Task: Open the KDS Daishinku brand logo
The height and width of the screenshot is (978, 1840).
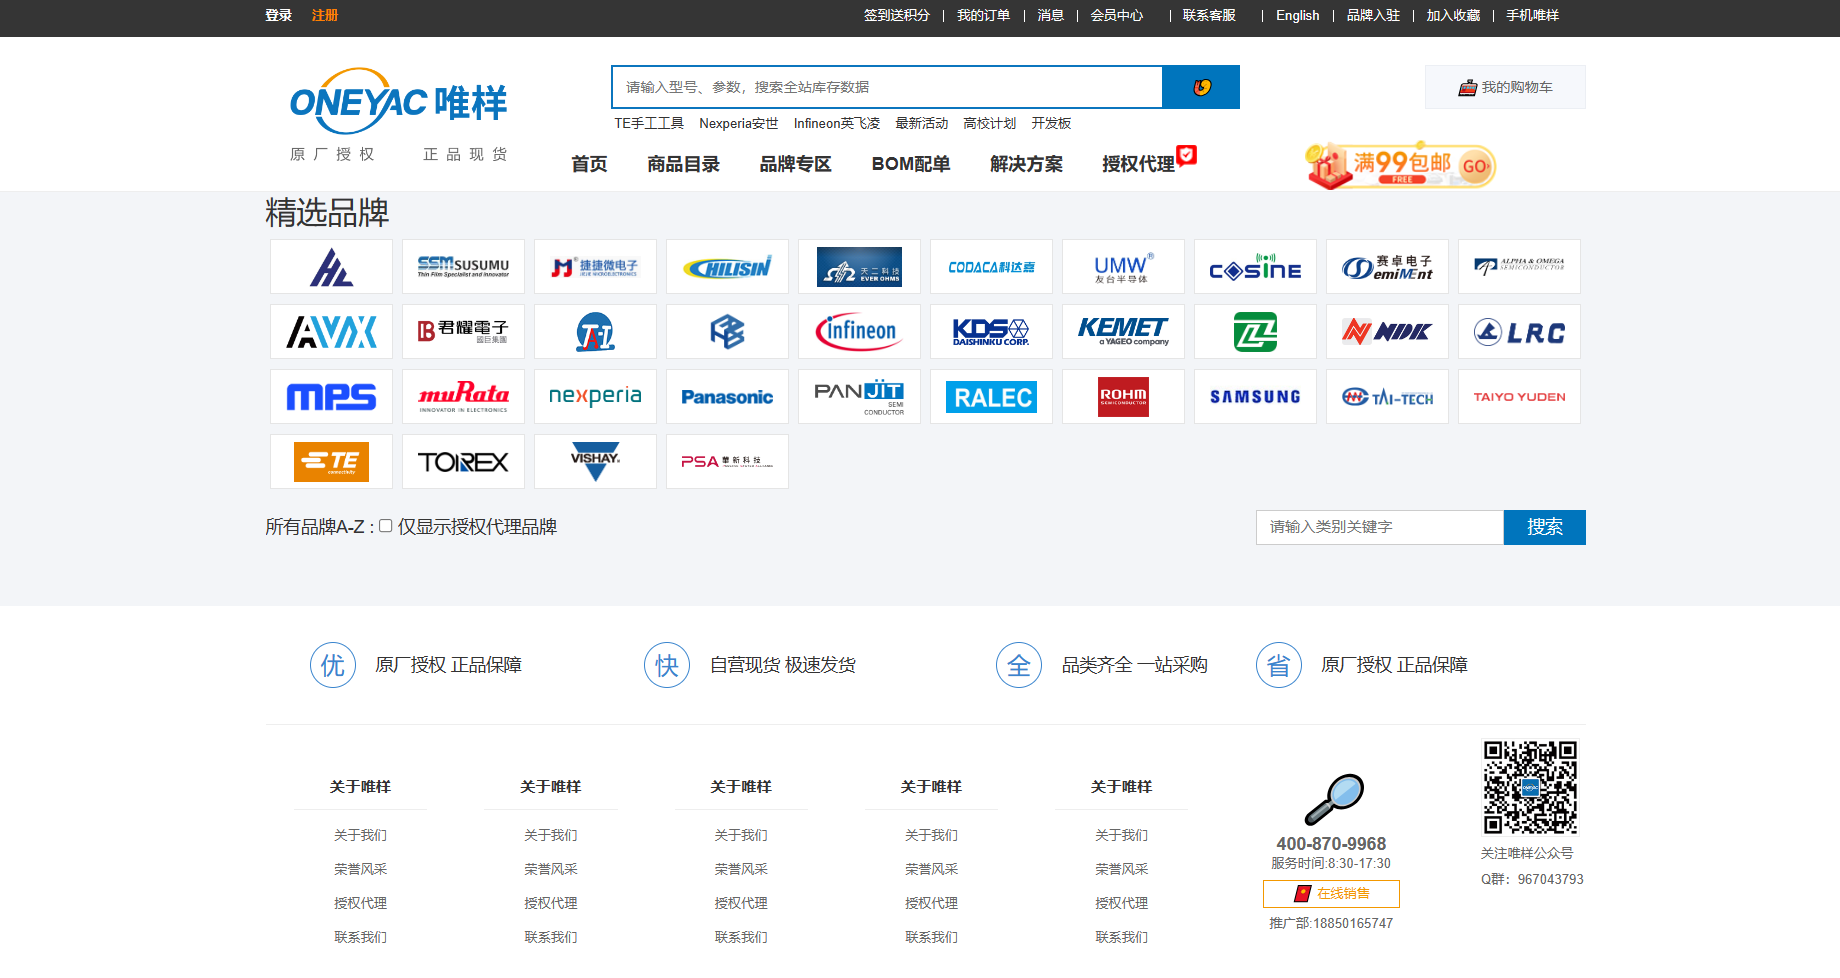Action: point(991,331)
